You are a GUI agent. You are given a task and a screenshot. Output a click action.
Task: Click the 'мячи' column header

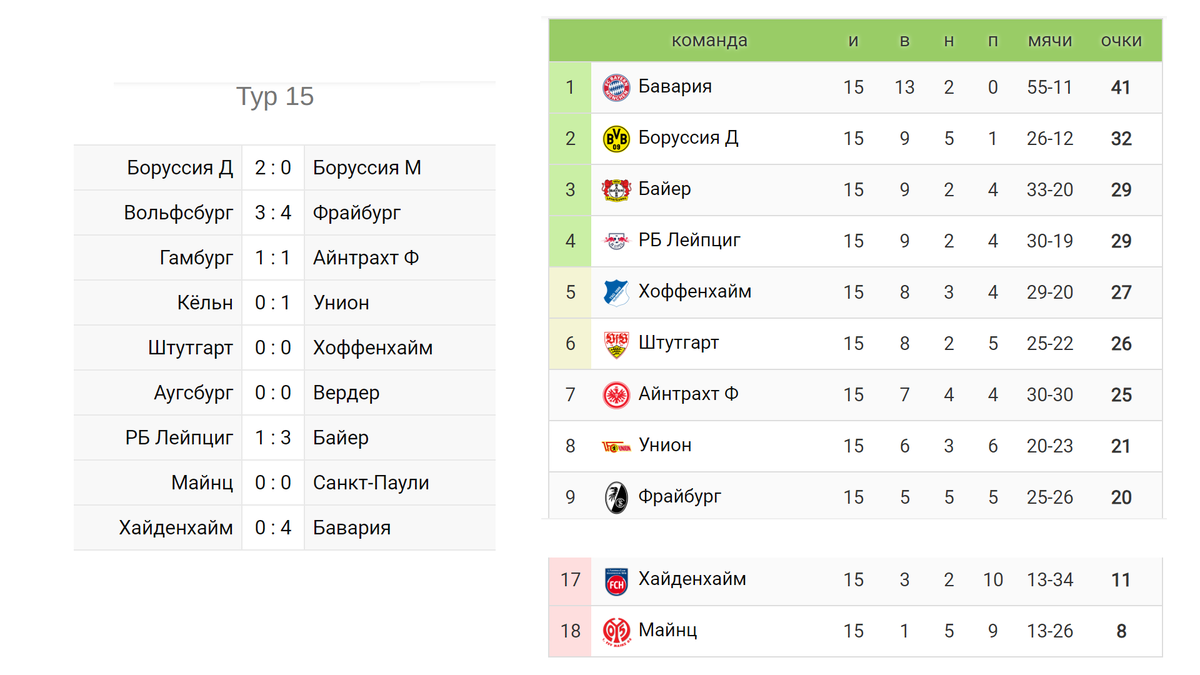(x=1049, y=41)
